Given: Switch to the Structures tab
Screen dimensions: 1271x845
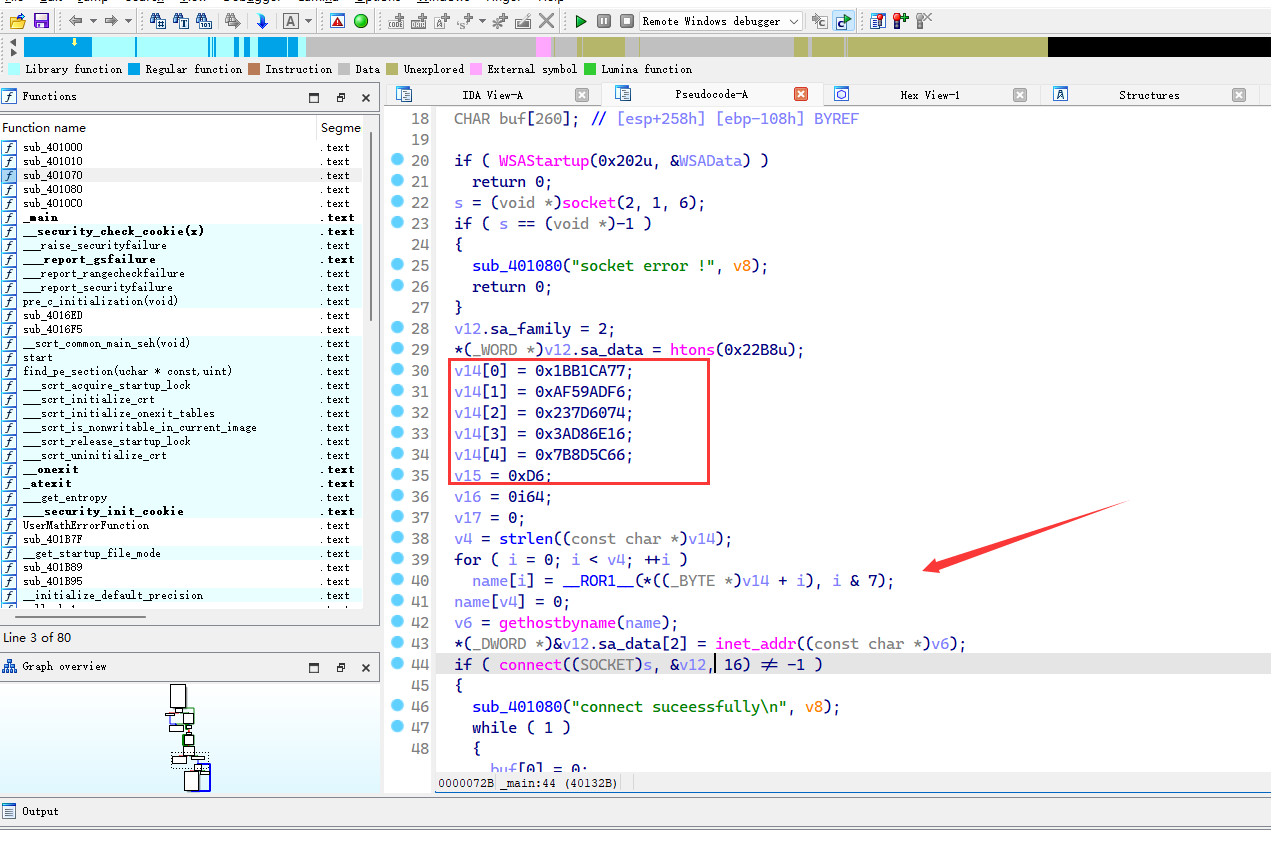Looking at the screenshot, I should pos(1148,95).
